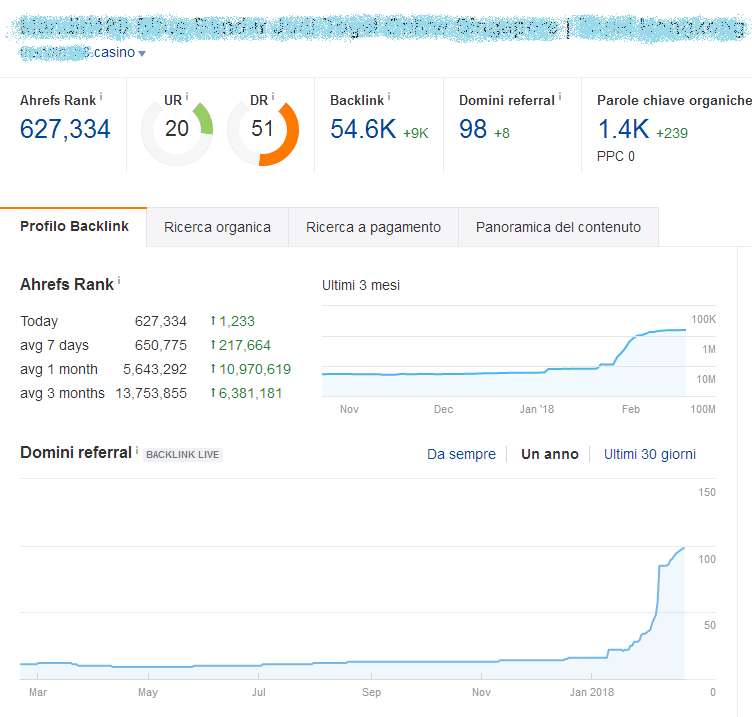Click the BACKLINK LIVE badge
The width and height of the screenshot is (752, 717).
click(183, 454)
